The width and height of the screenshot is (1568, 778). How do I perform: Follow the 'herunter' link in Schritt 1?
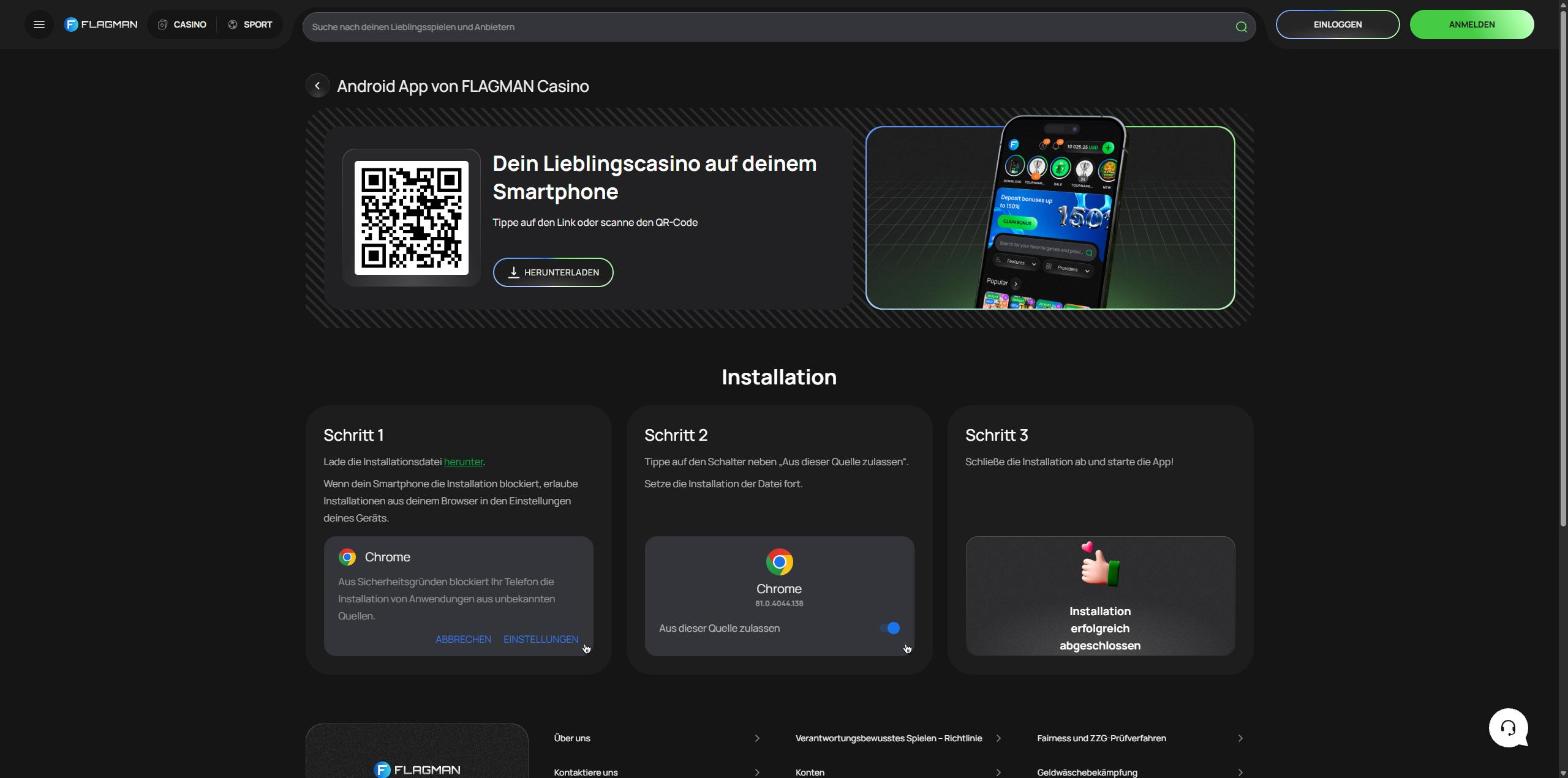coord(463,462)
